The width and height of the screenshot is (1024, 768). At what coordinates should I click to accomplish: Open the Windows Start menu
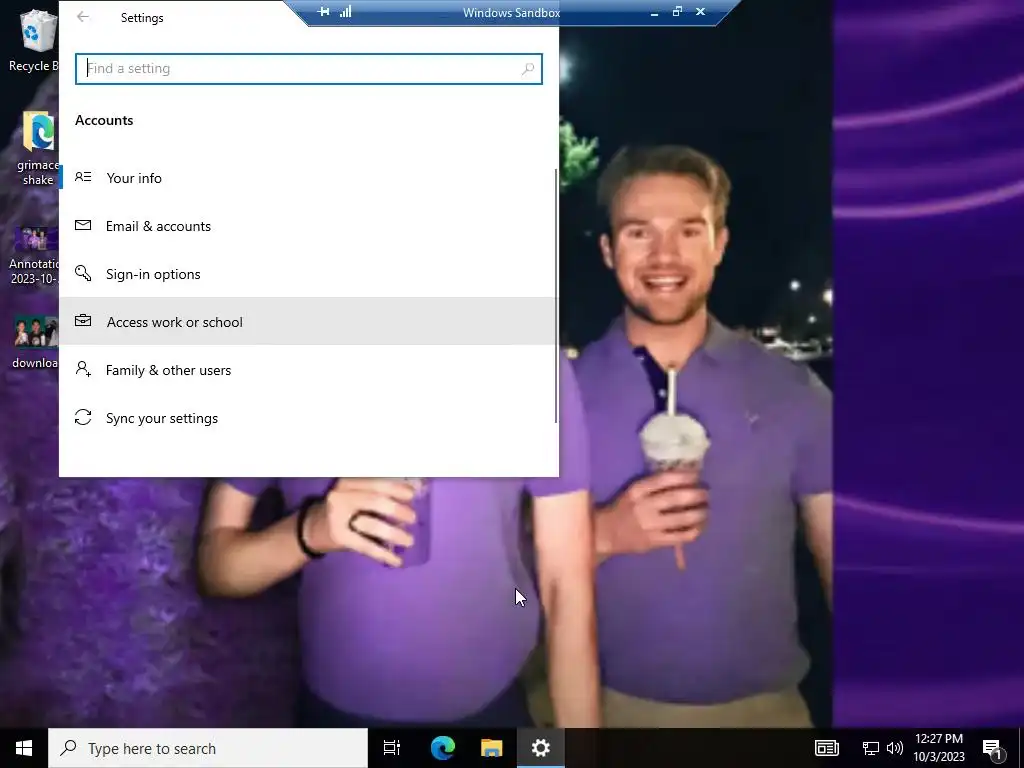pos(24,748)
